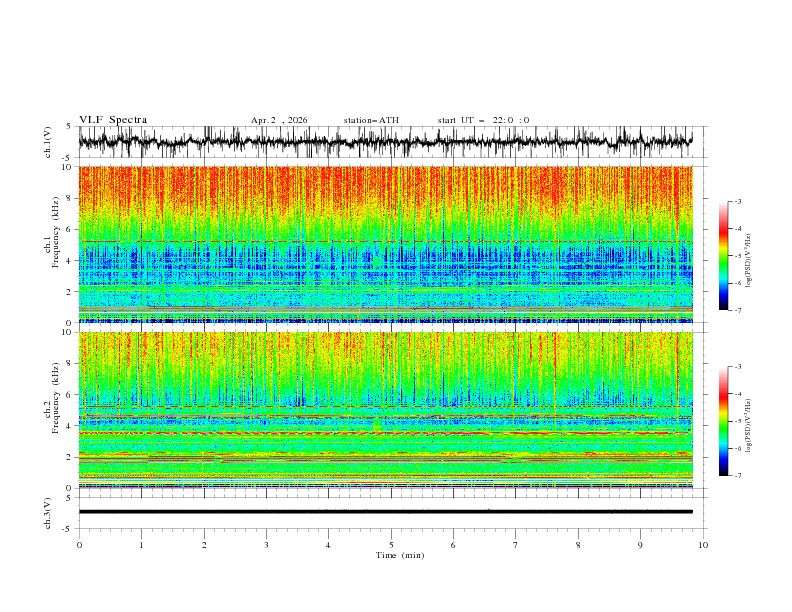Image resolution: width=792 pixels, height=612 pixels.
Task: Click the "-3" tick on ch.1 colorbar
Action: [738, 201]
